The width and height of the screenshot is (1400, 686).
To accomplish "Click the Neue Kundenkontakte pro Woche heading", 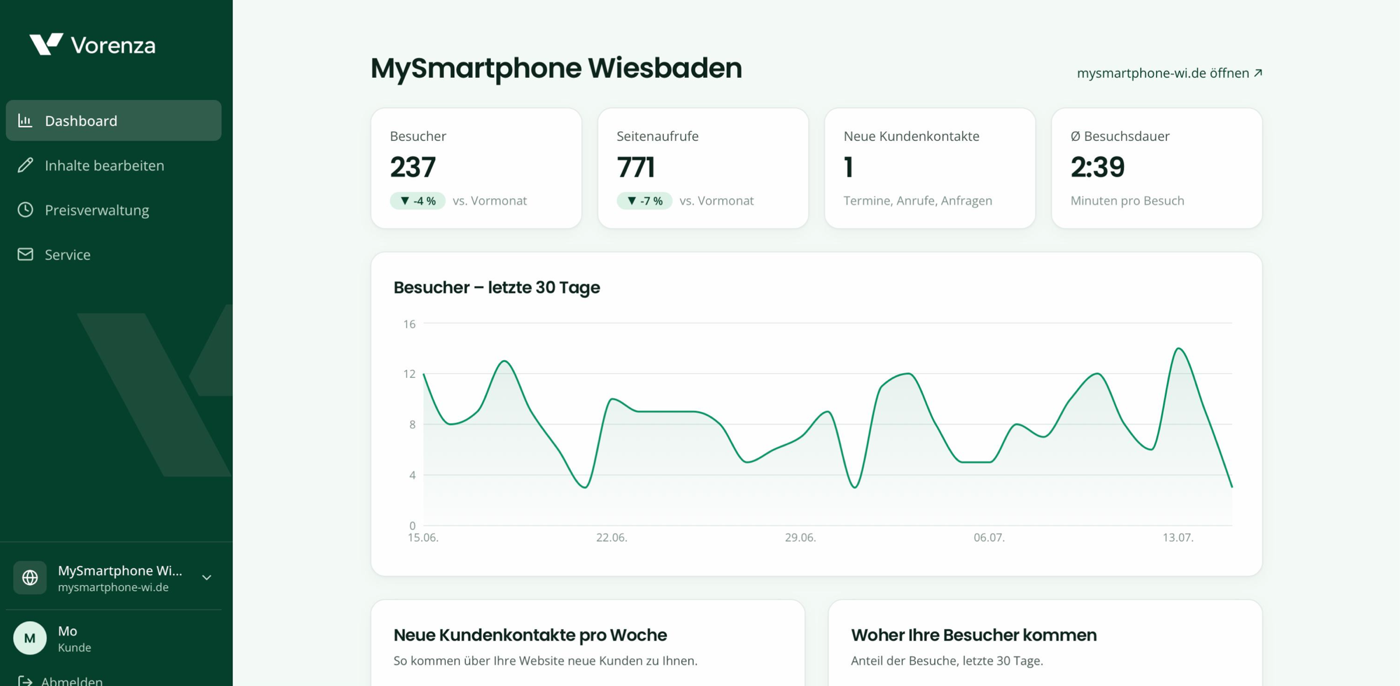I will tap(530, 635).
